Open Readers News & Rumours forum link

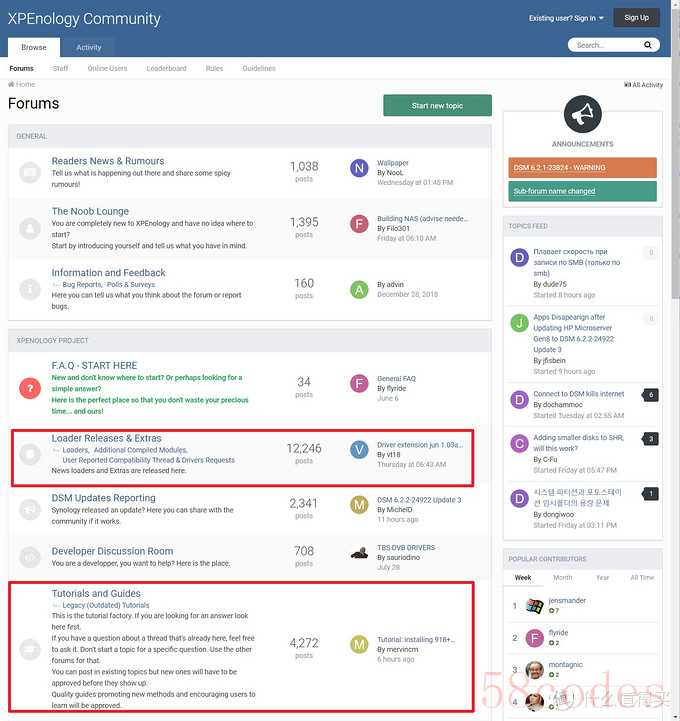click(x=108, y=161)
